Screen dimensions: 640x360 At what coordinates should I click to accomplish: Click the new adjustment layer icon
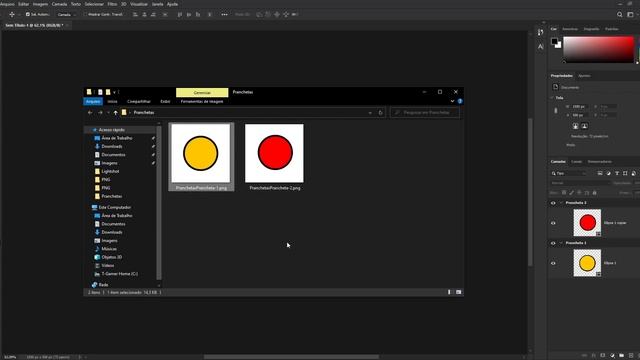pyautogui.click(x=612, y=356)
